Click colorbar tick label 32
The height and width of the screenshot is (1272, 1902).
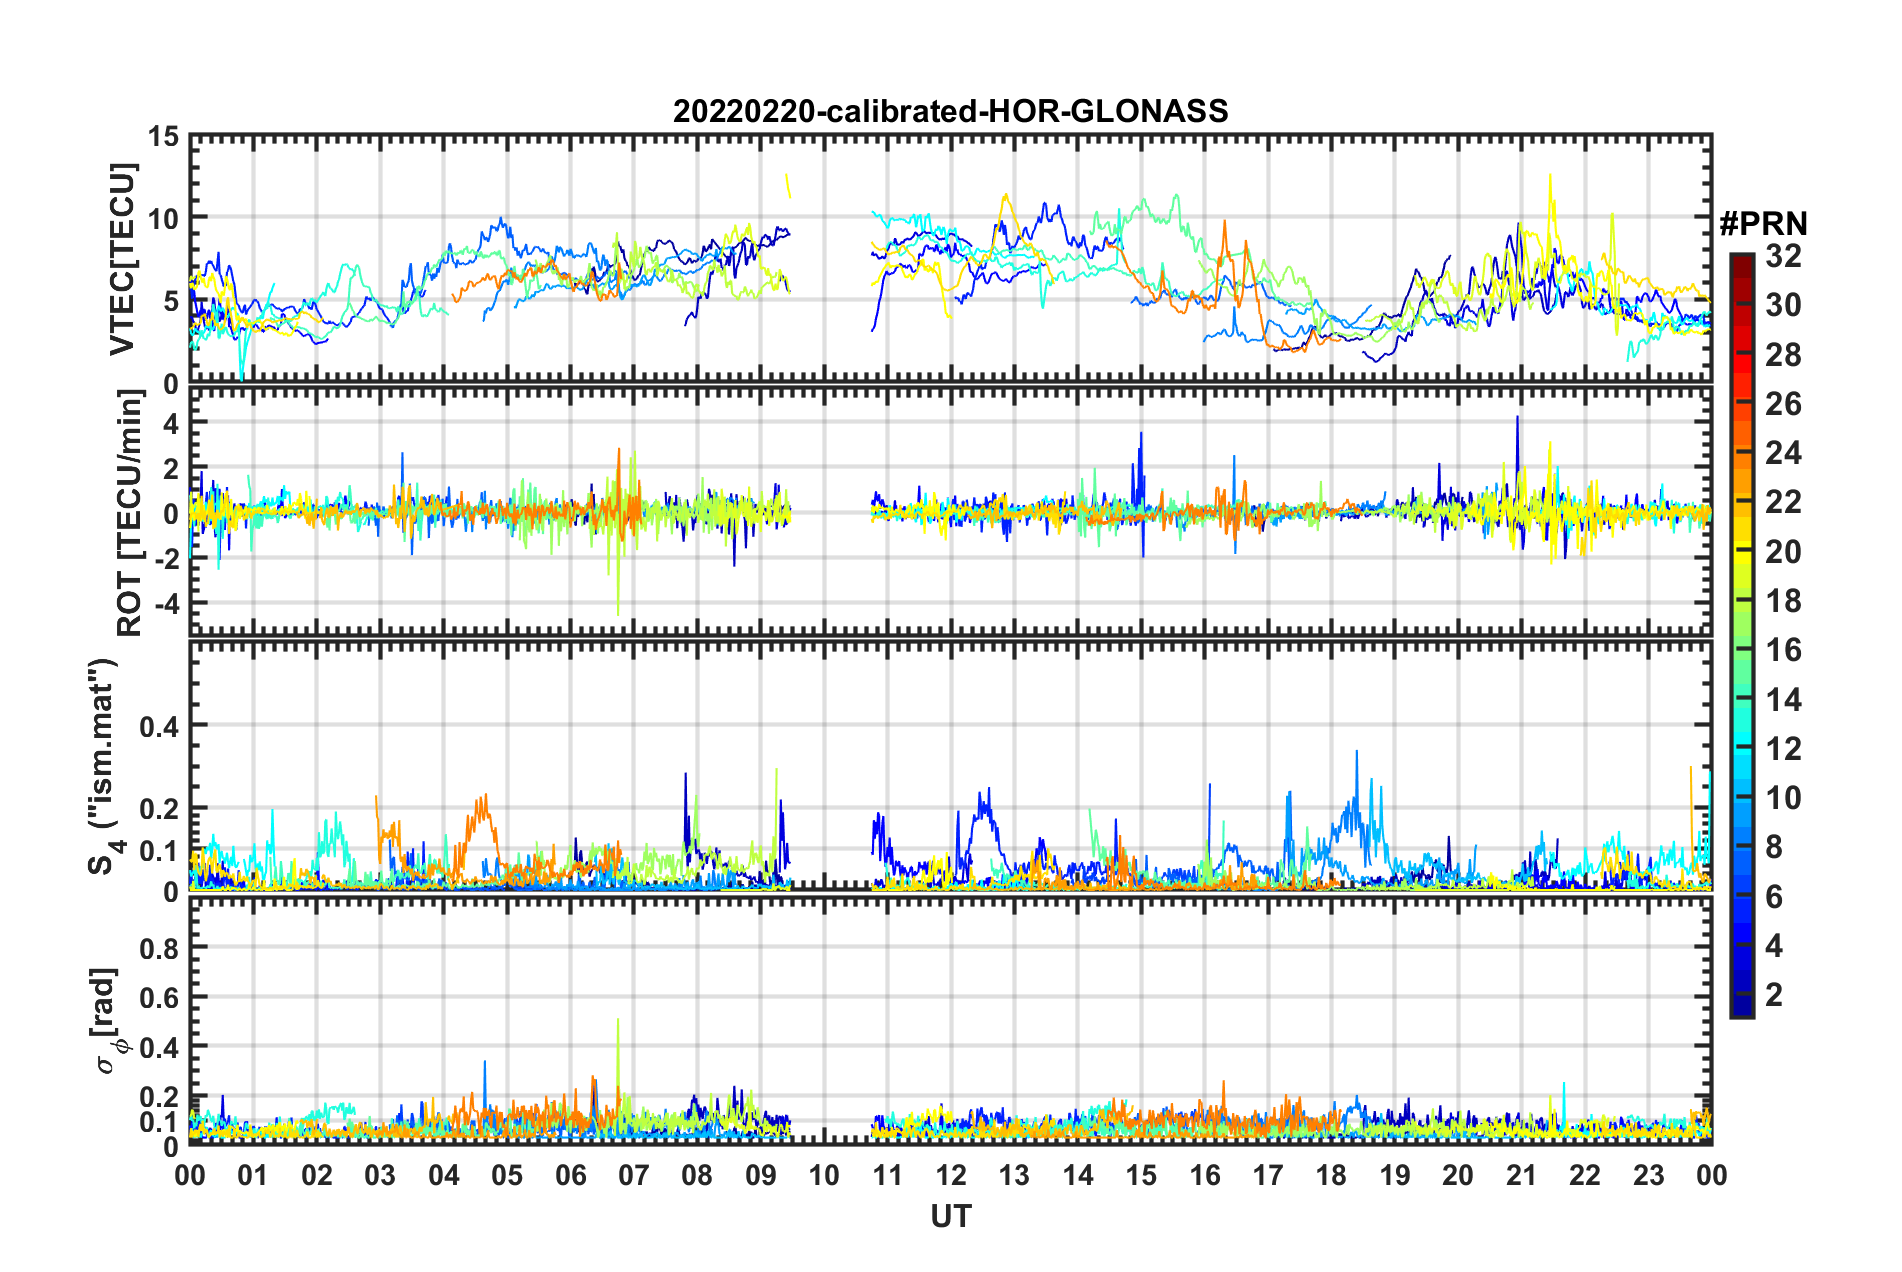1783,256
